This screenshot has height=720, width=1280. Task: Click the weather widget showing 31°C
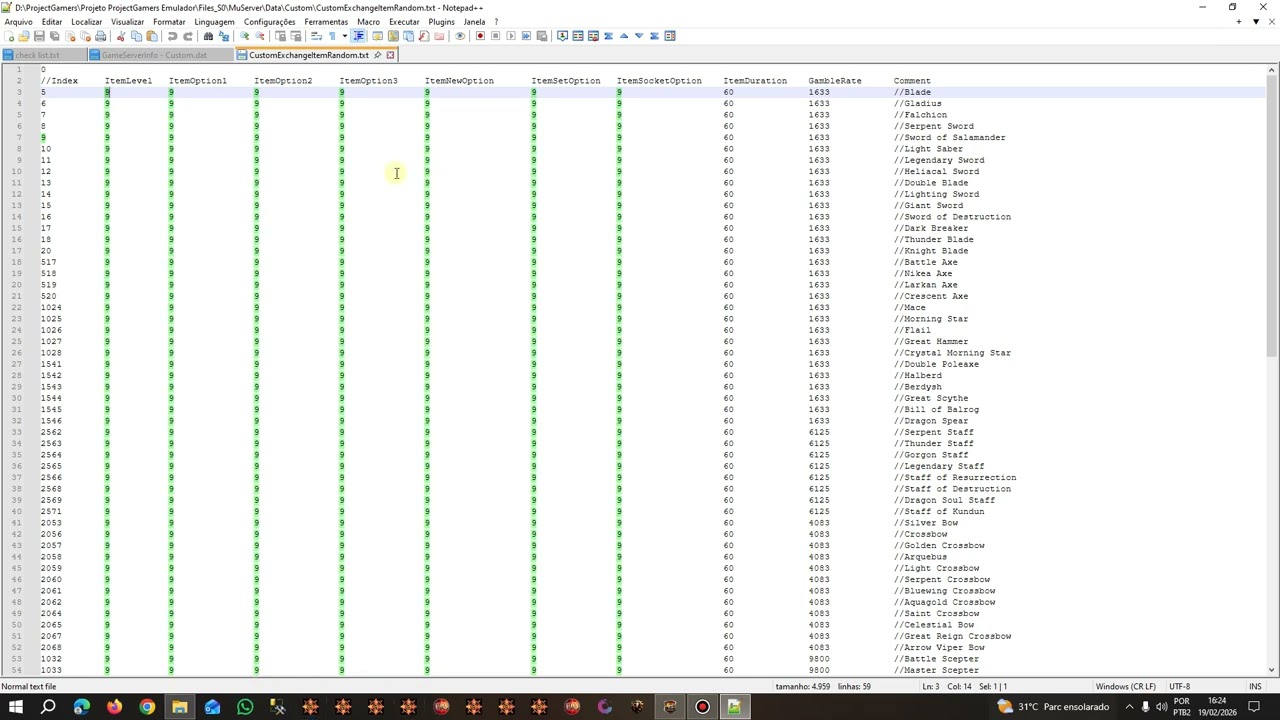pos(1052,708)
